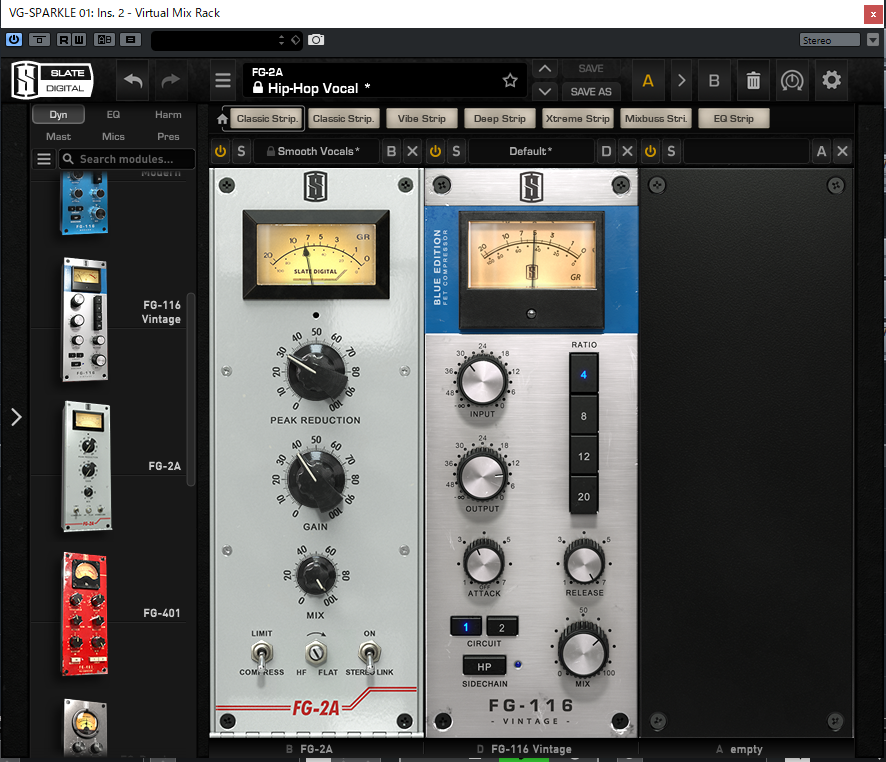886x762 pixels.
Task: Select the FG-401 module thumbnail
Action: 85,614
